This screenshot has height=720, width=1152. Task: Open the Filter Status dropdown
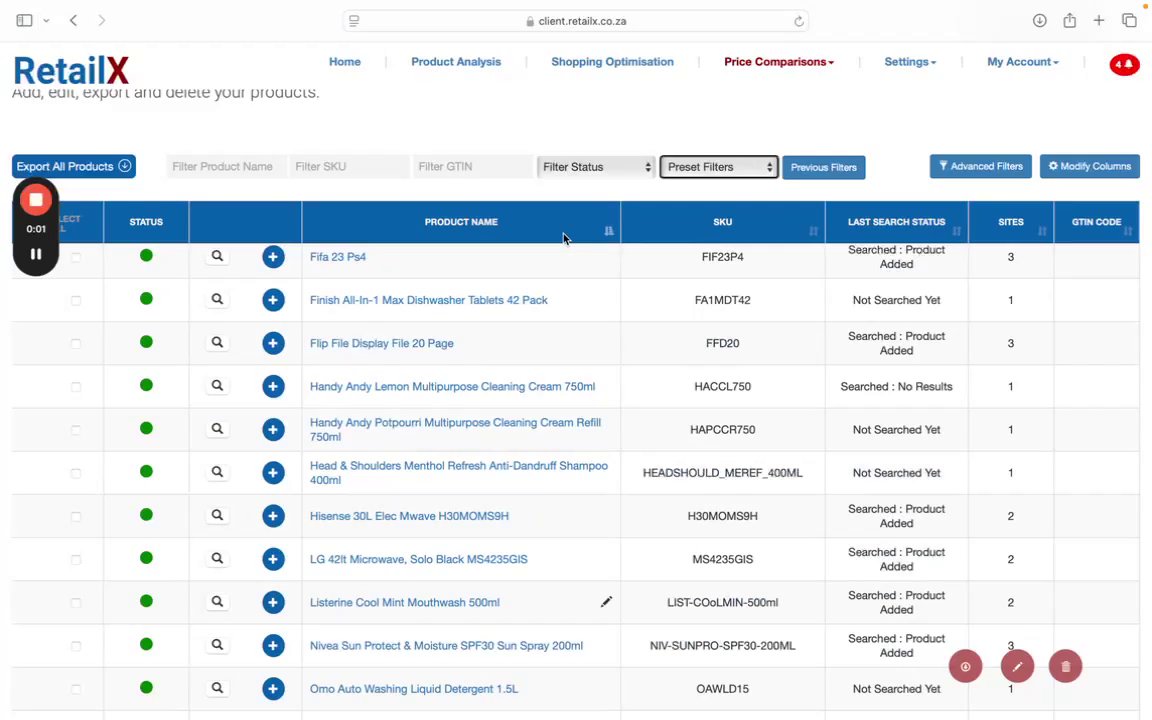596,167
